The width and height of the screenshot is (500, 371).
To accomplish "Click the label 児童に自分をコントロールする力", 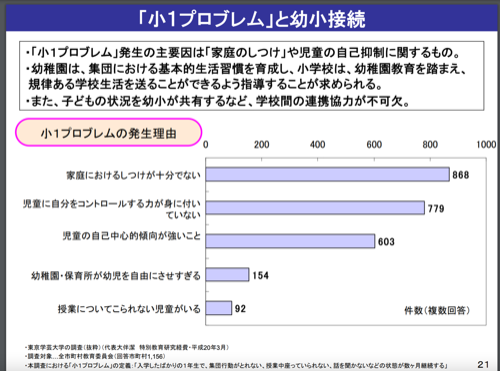I will 112,209.
